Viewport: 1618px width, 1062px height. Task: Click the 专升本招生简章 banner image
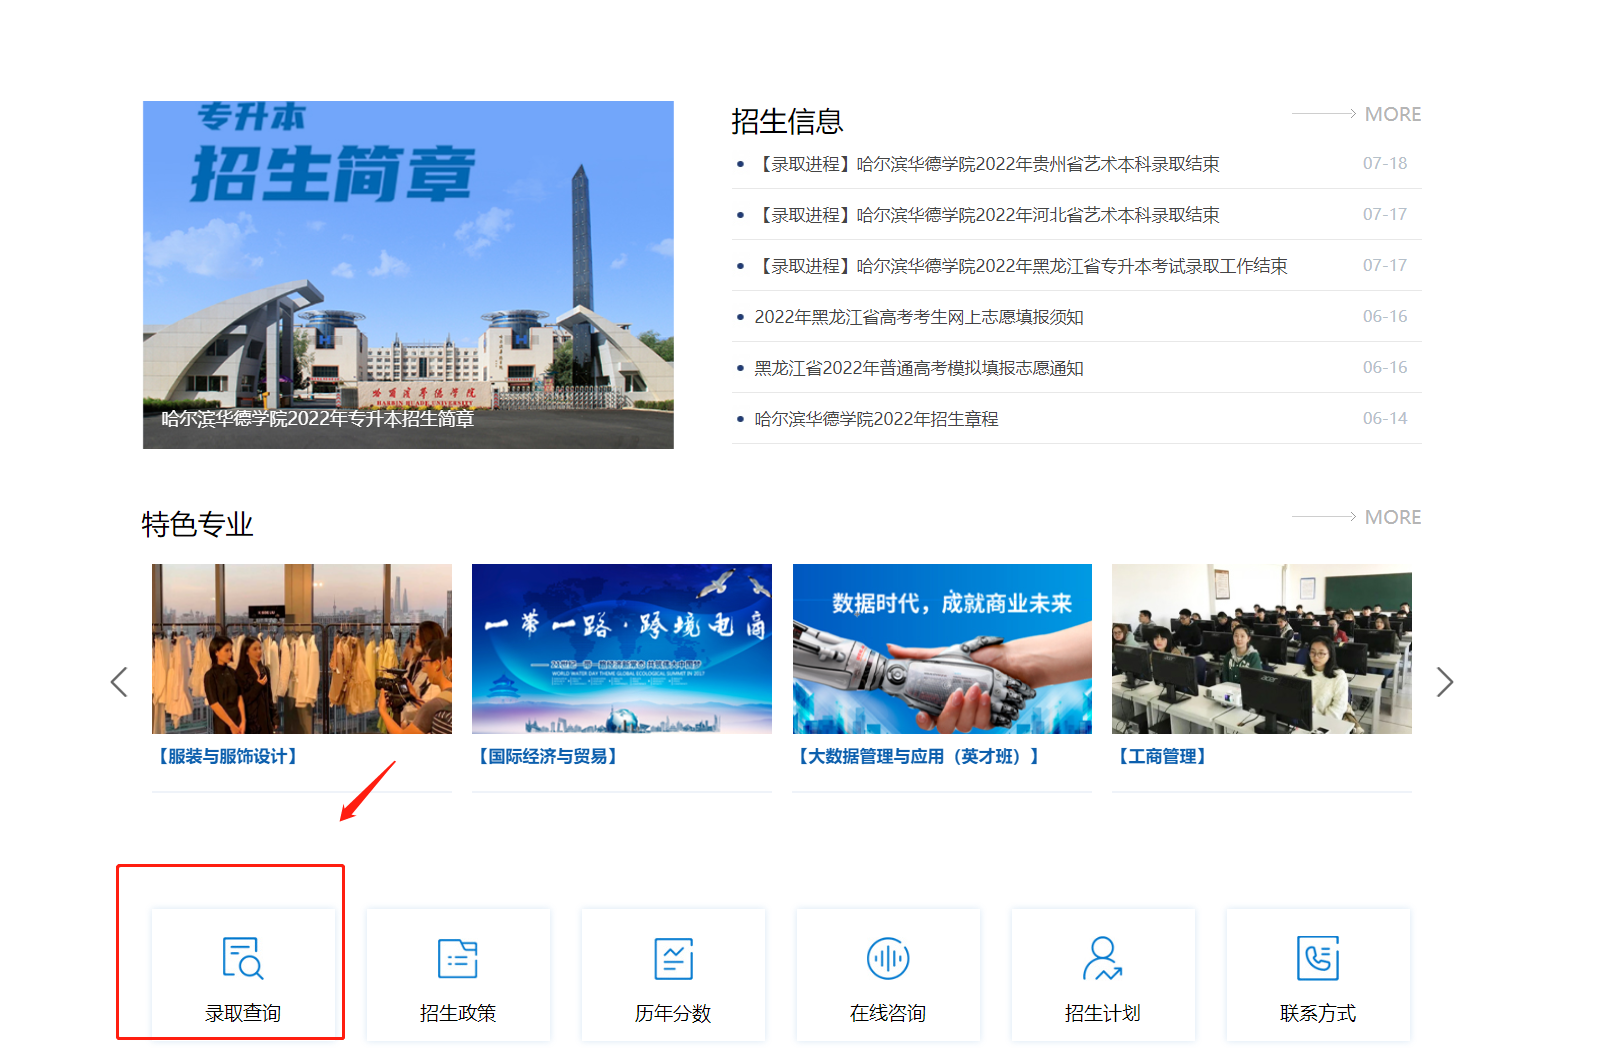[408, 275]
